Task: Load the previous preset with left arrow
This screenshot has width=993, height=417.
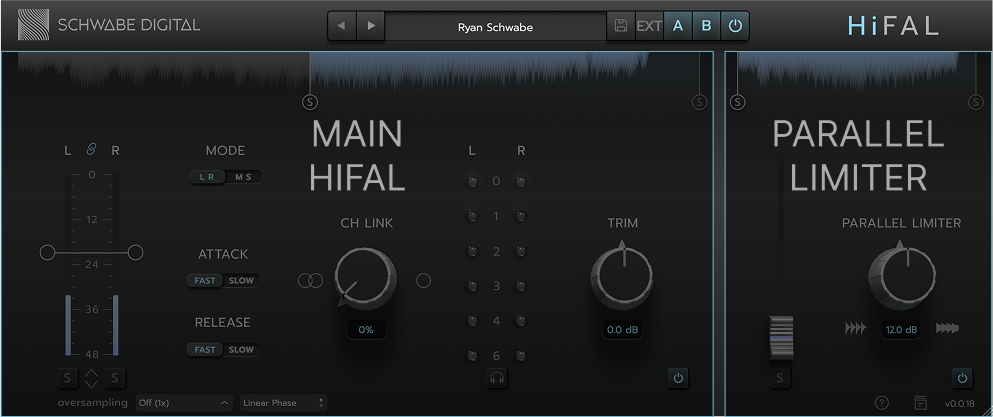Action: point(341,26)
